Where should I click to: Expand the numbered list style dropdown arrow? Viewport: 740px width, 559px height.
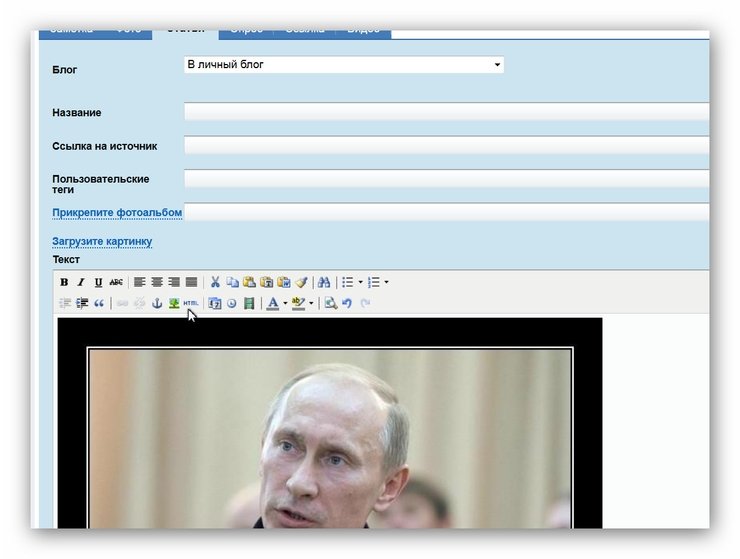click(x=386, y=283)
